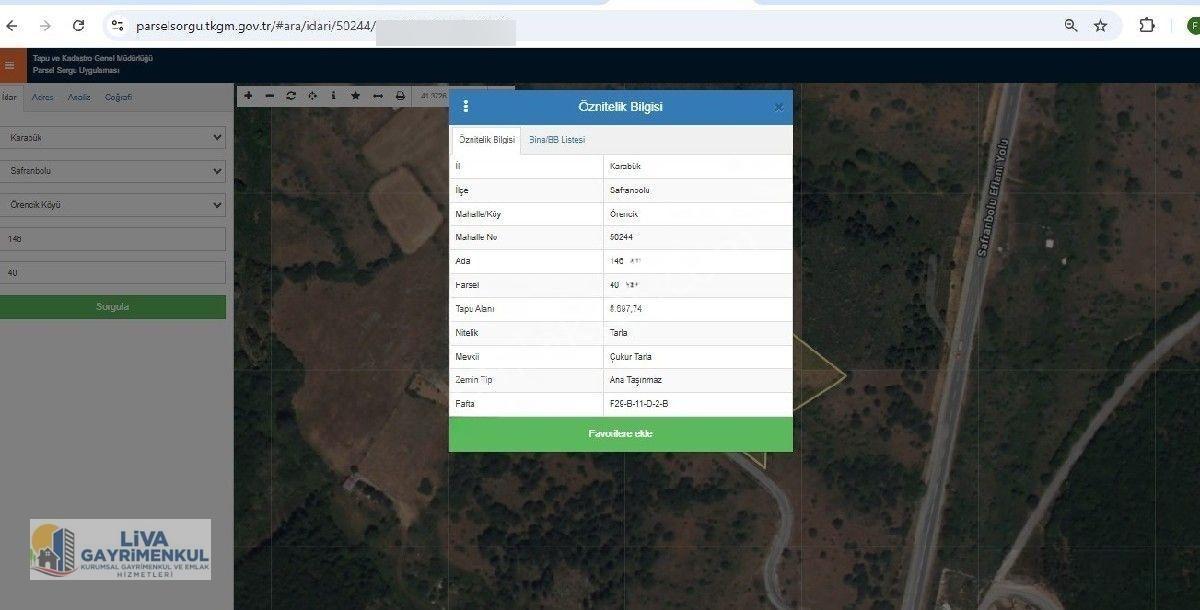
Task: Click the Ada number input field
Action: (113, 239)
